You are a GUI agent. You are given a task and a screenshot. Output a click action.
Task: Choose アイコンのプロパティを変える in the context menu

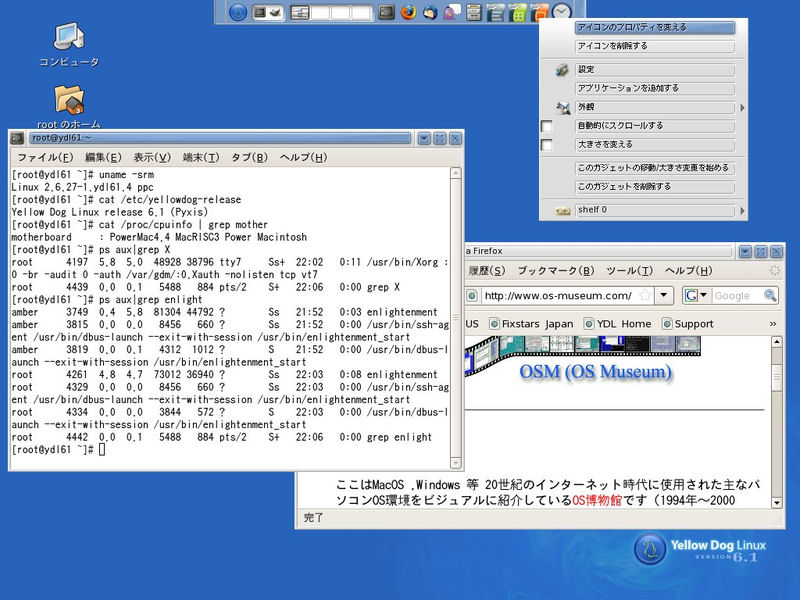[655, 28]
